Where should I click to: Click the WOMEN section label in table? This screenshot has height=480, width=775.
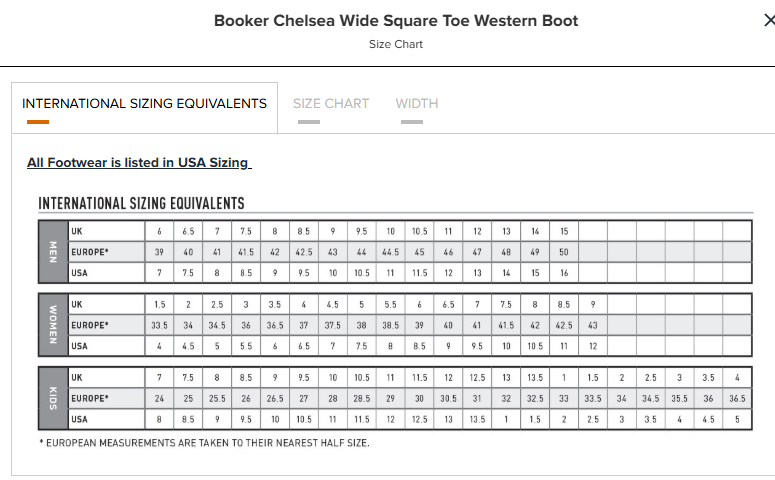pyautogui.click(x=53, y=325)
